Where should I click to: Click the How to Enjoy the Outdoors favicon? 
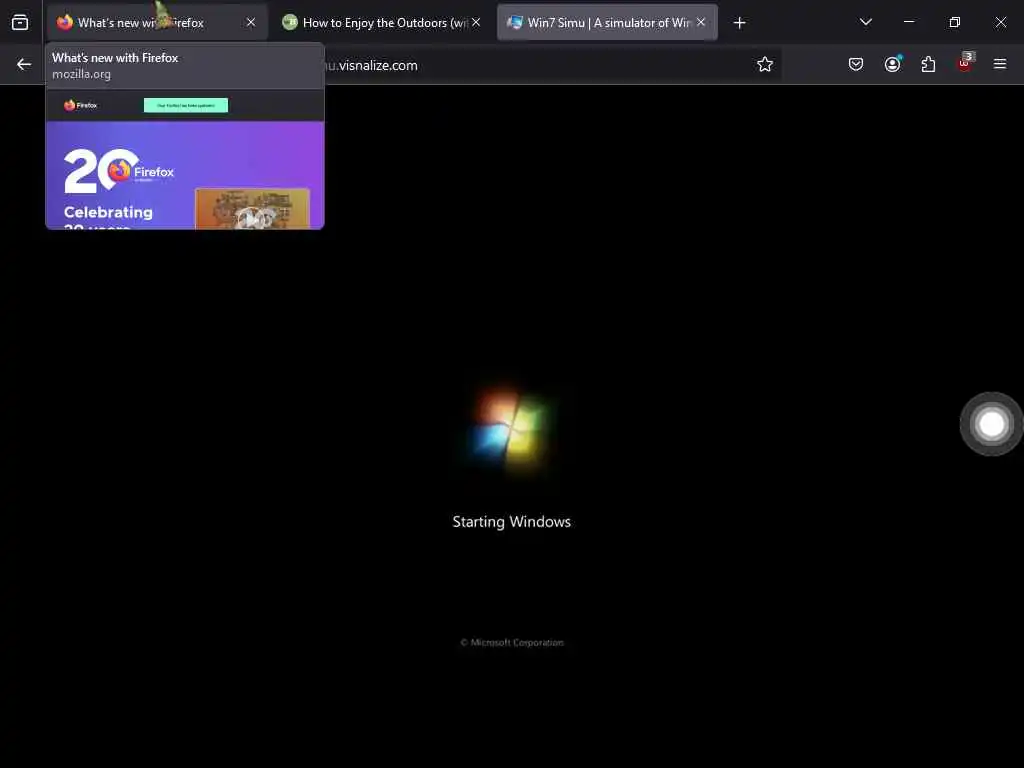(289, 22)
